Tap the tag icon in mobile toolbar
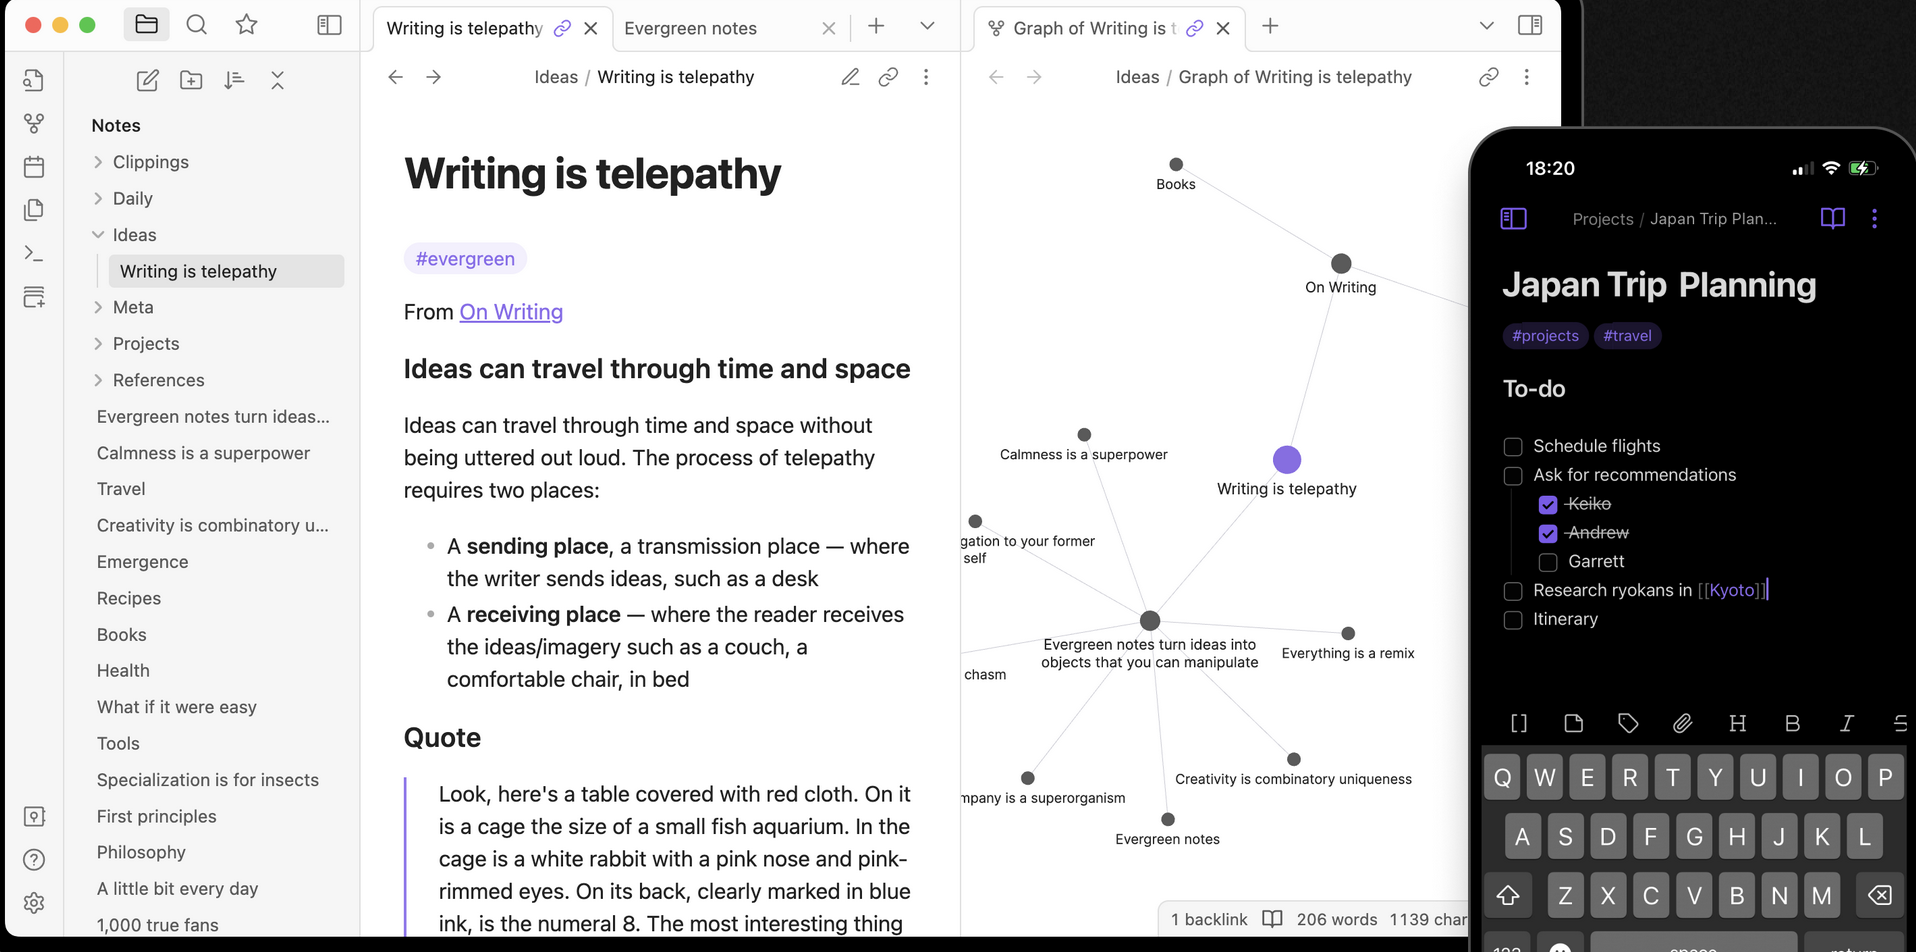 pos(1628,723)
